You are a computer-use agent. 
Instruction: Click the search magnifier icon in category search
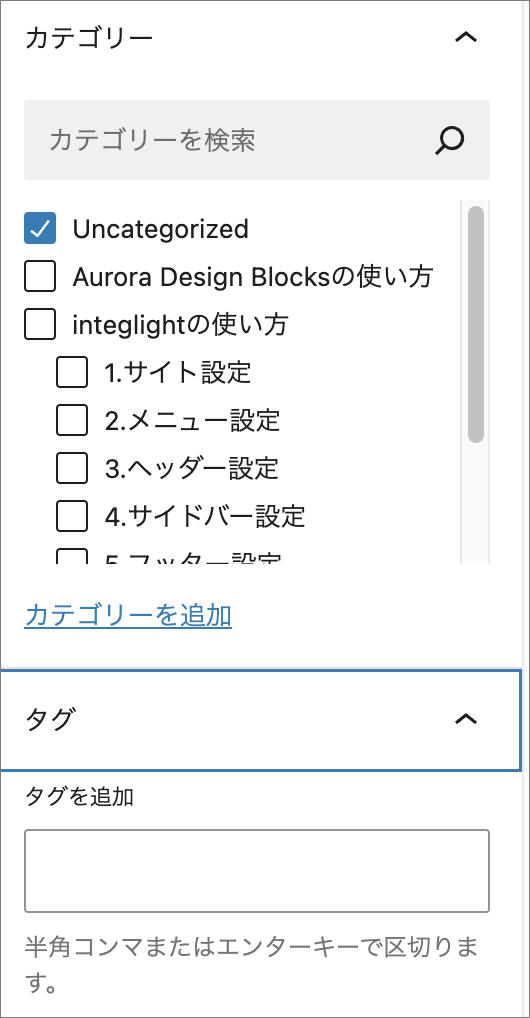click(449, 140)
